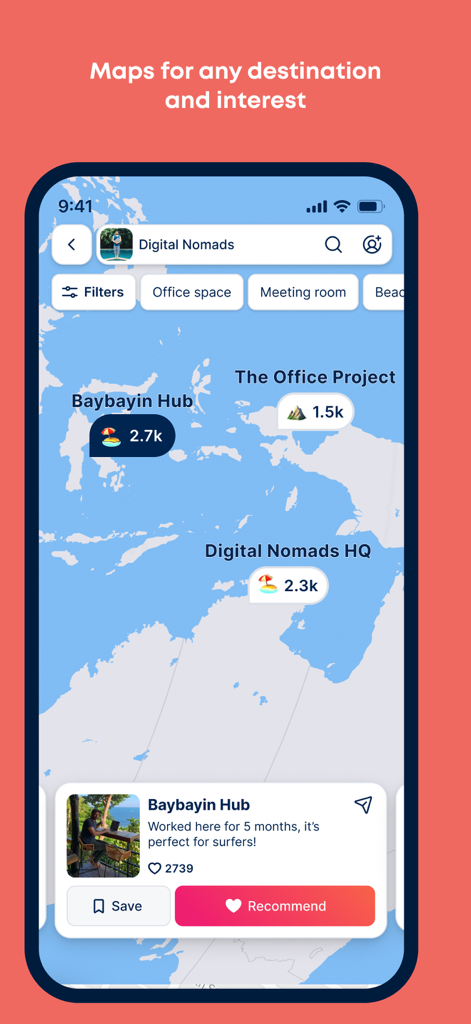Tap the Digital Nomads HQ 2.3k pin

(x=289, y=586)
